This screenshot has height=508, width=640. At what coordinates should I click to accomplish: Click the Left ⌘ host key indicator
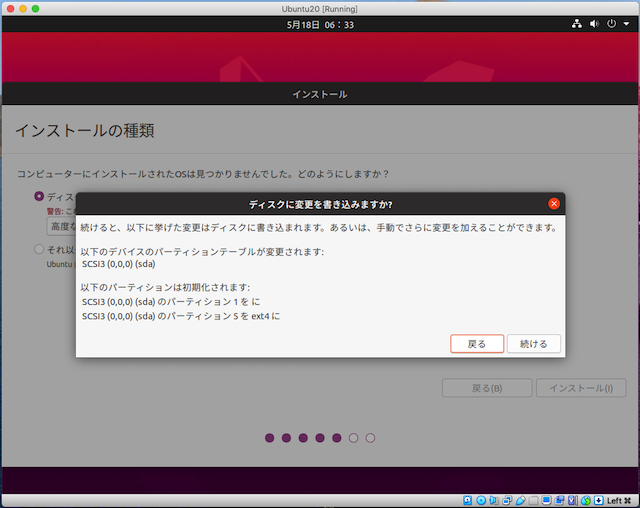pyautogui.click(x=619, y=501)
